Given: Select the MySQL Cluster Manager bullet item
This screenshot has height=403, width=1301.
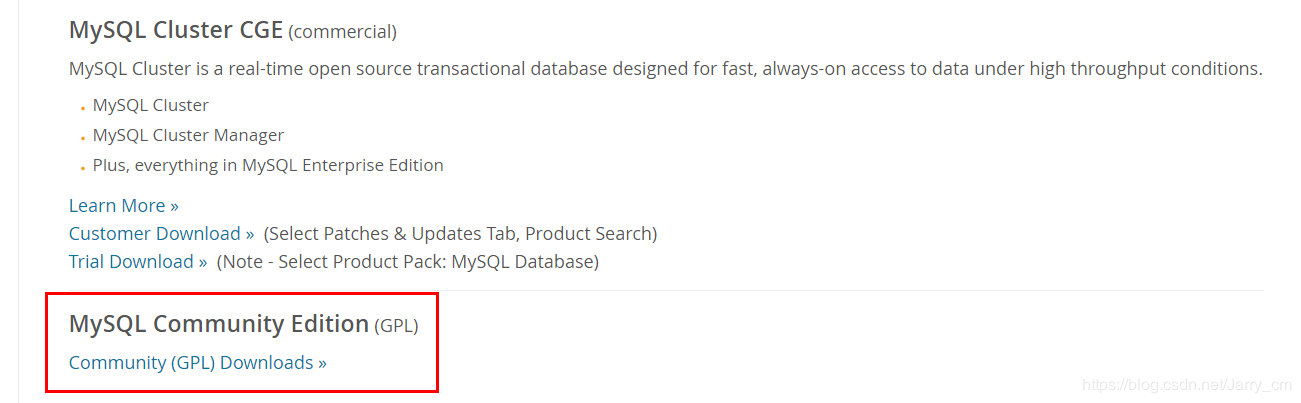Looking at the screenshot, I should (188, 135).
